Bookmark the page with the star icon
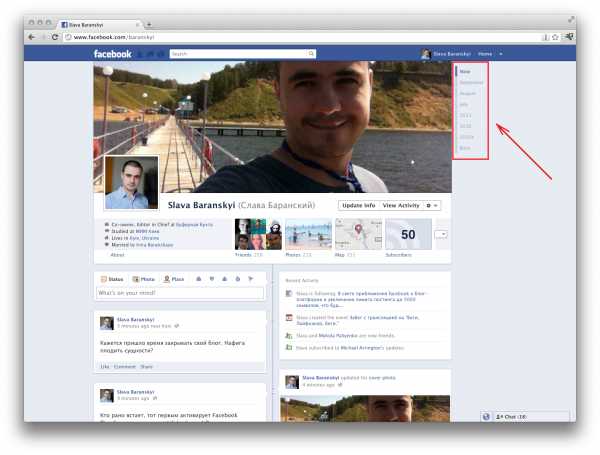 [555, 37]
